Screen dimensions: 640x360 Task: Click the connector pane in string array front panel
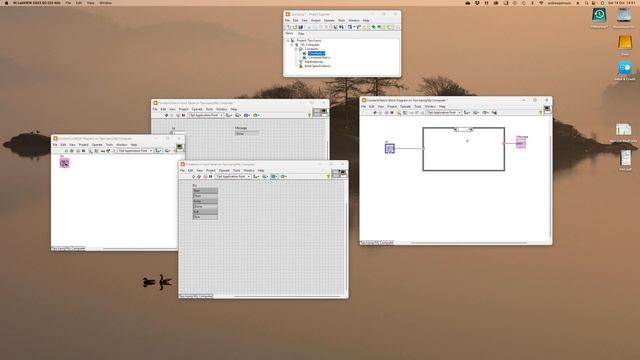[336, 174]
